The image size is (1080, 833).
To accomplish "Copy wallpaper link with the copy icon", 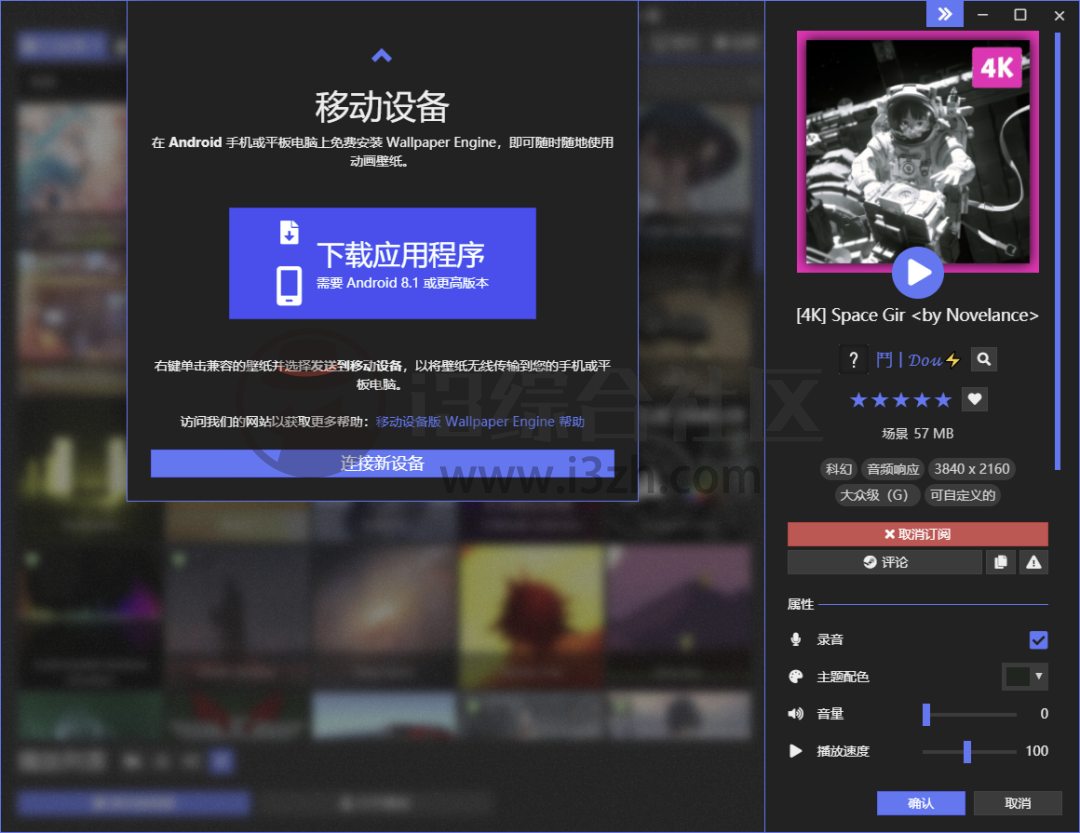I will [x=1000, y=562].
